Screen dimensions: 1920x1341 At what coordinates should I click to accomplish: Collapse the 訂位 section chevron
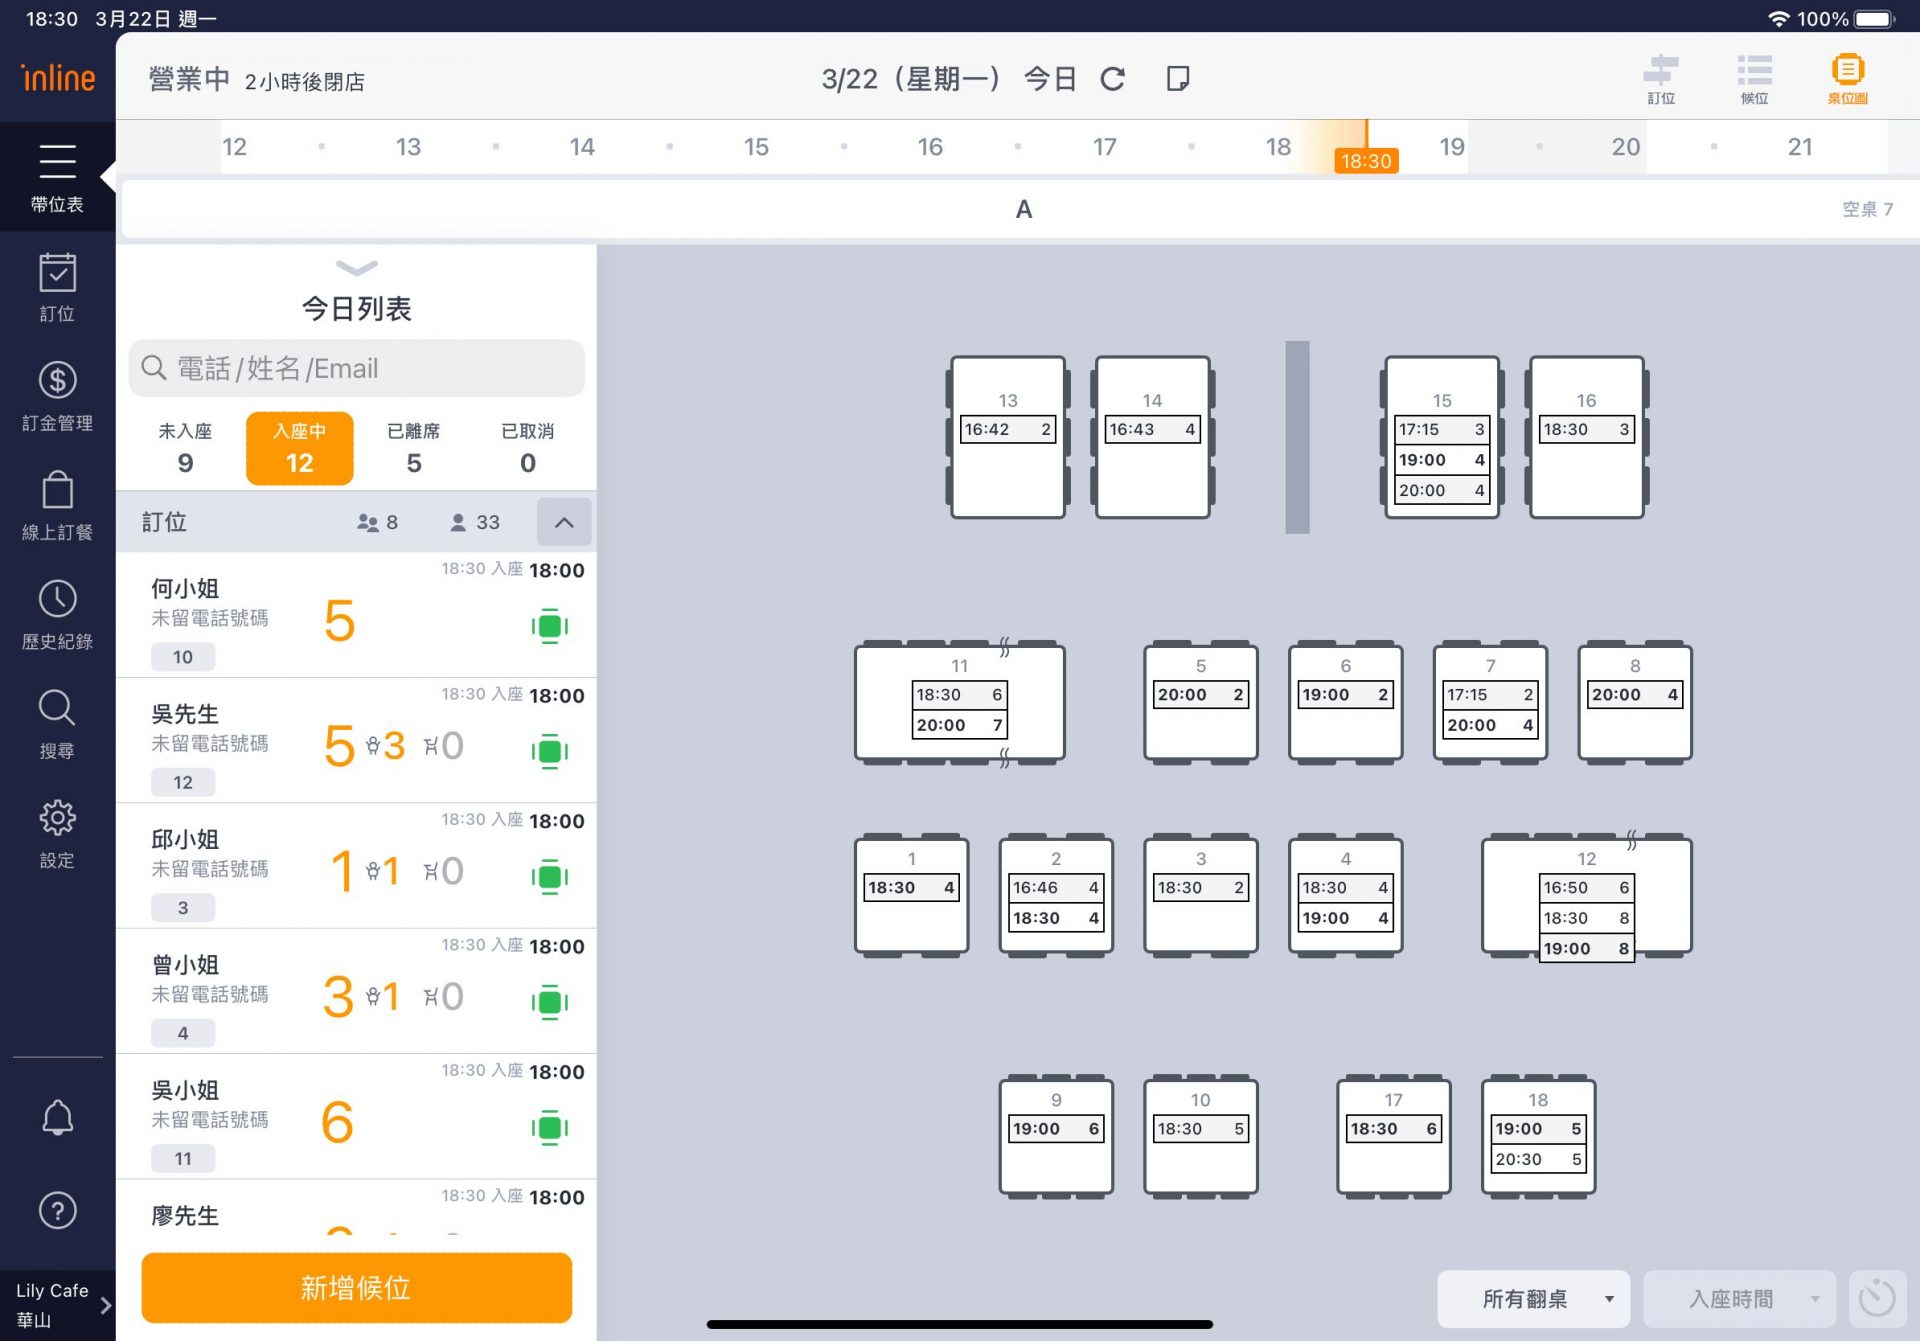click(564, 522)
